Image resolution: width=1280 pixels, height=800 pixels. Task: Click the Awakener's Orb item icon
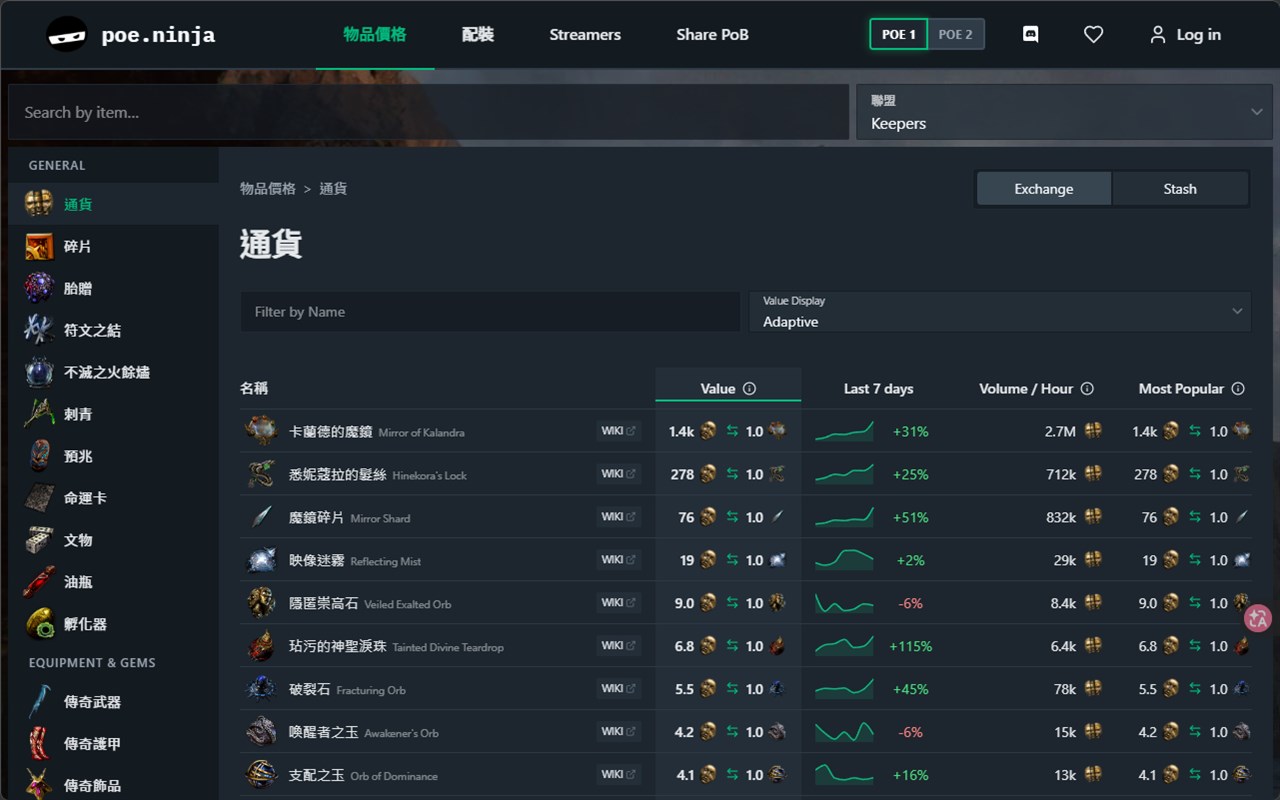(261, 732)
